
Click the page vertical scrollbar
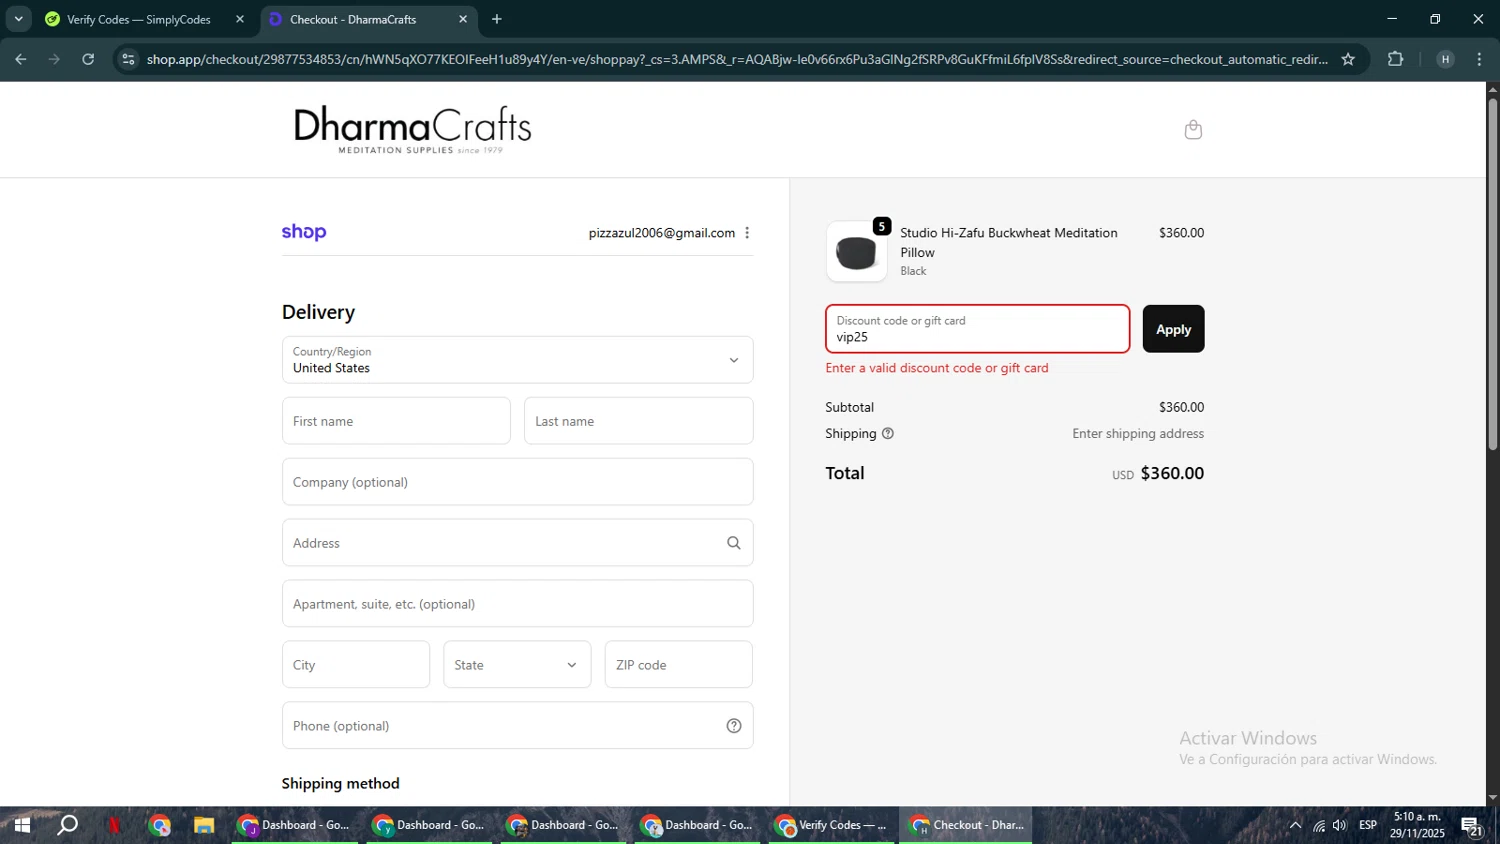[1493, 275]
